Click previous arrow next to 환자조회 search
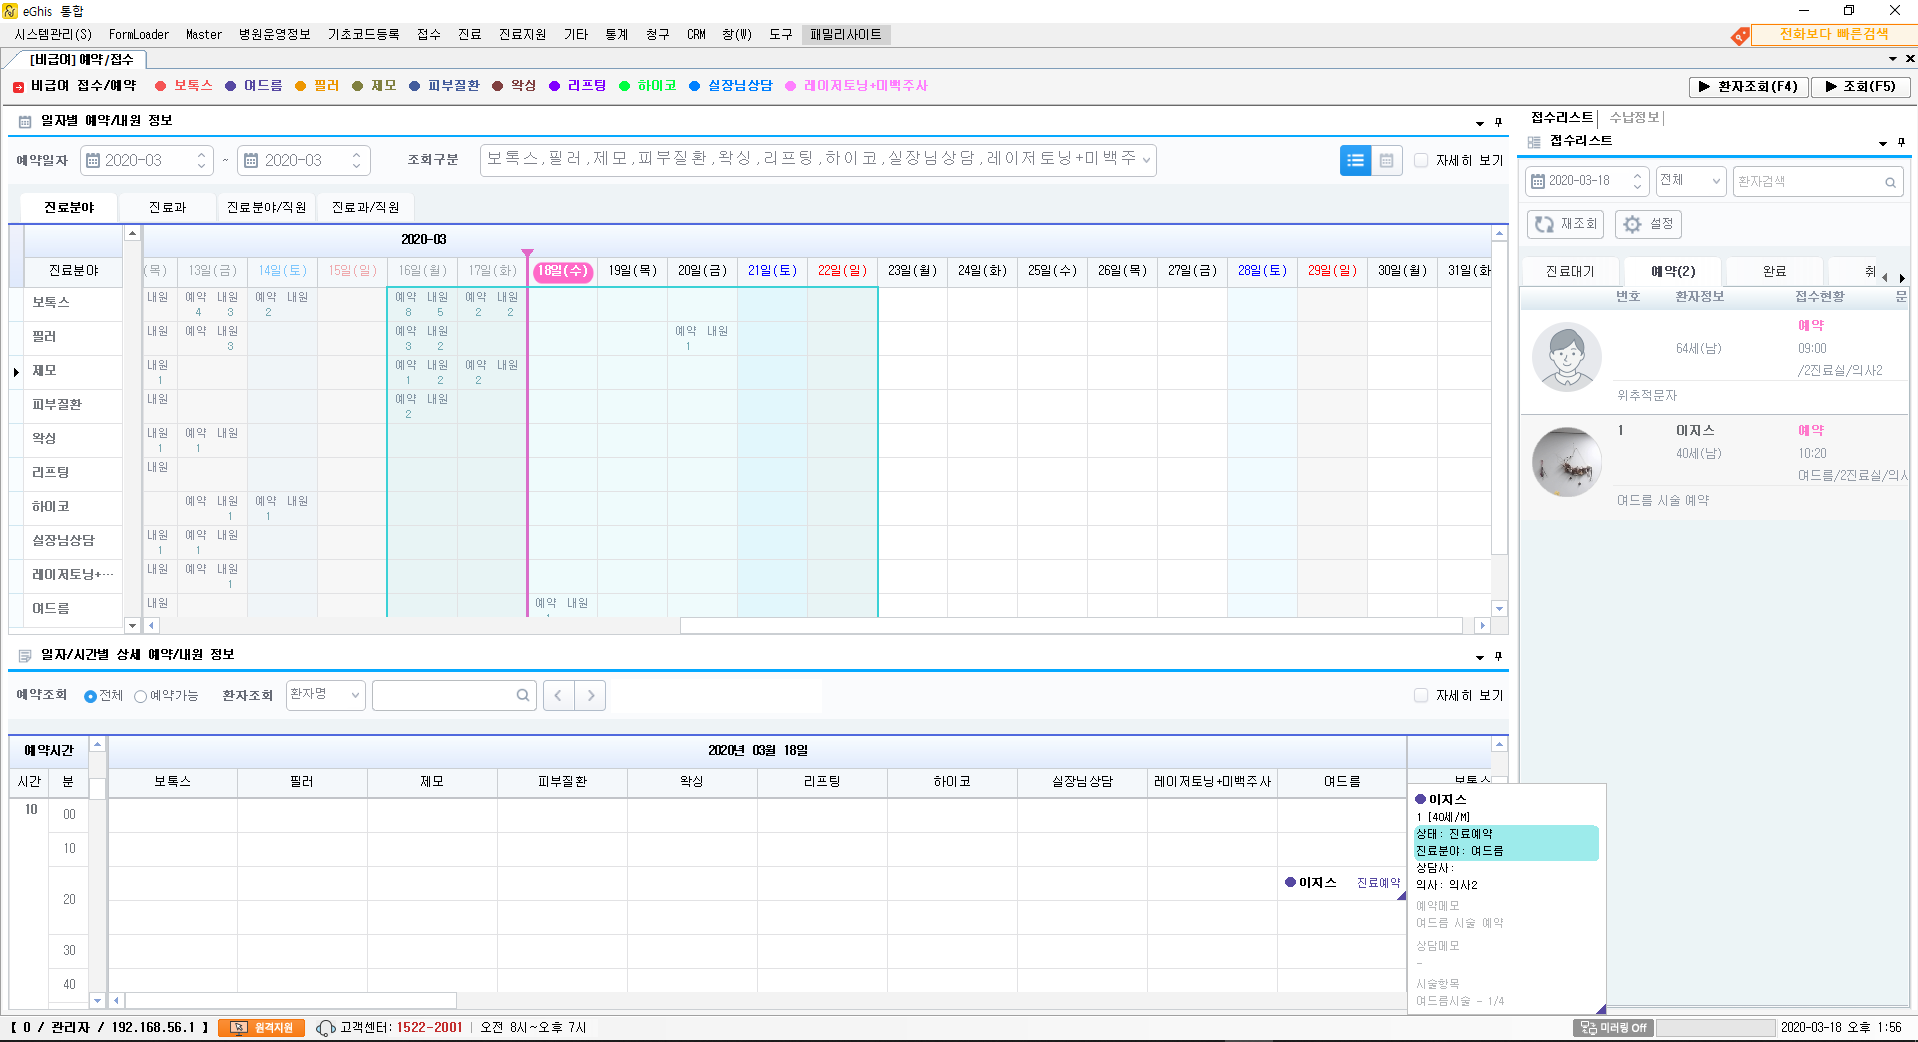Viewport: 1918px width, 1042px height. (559, 695)
